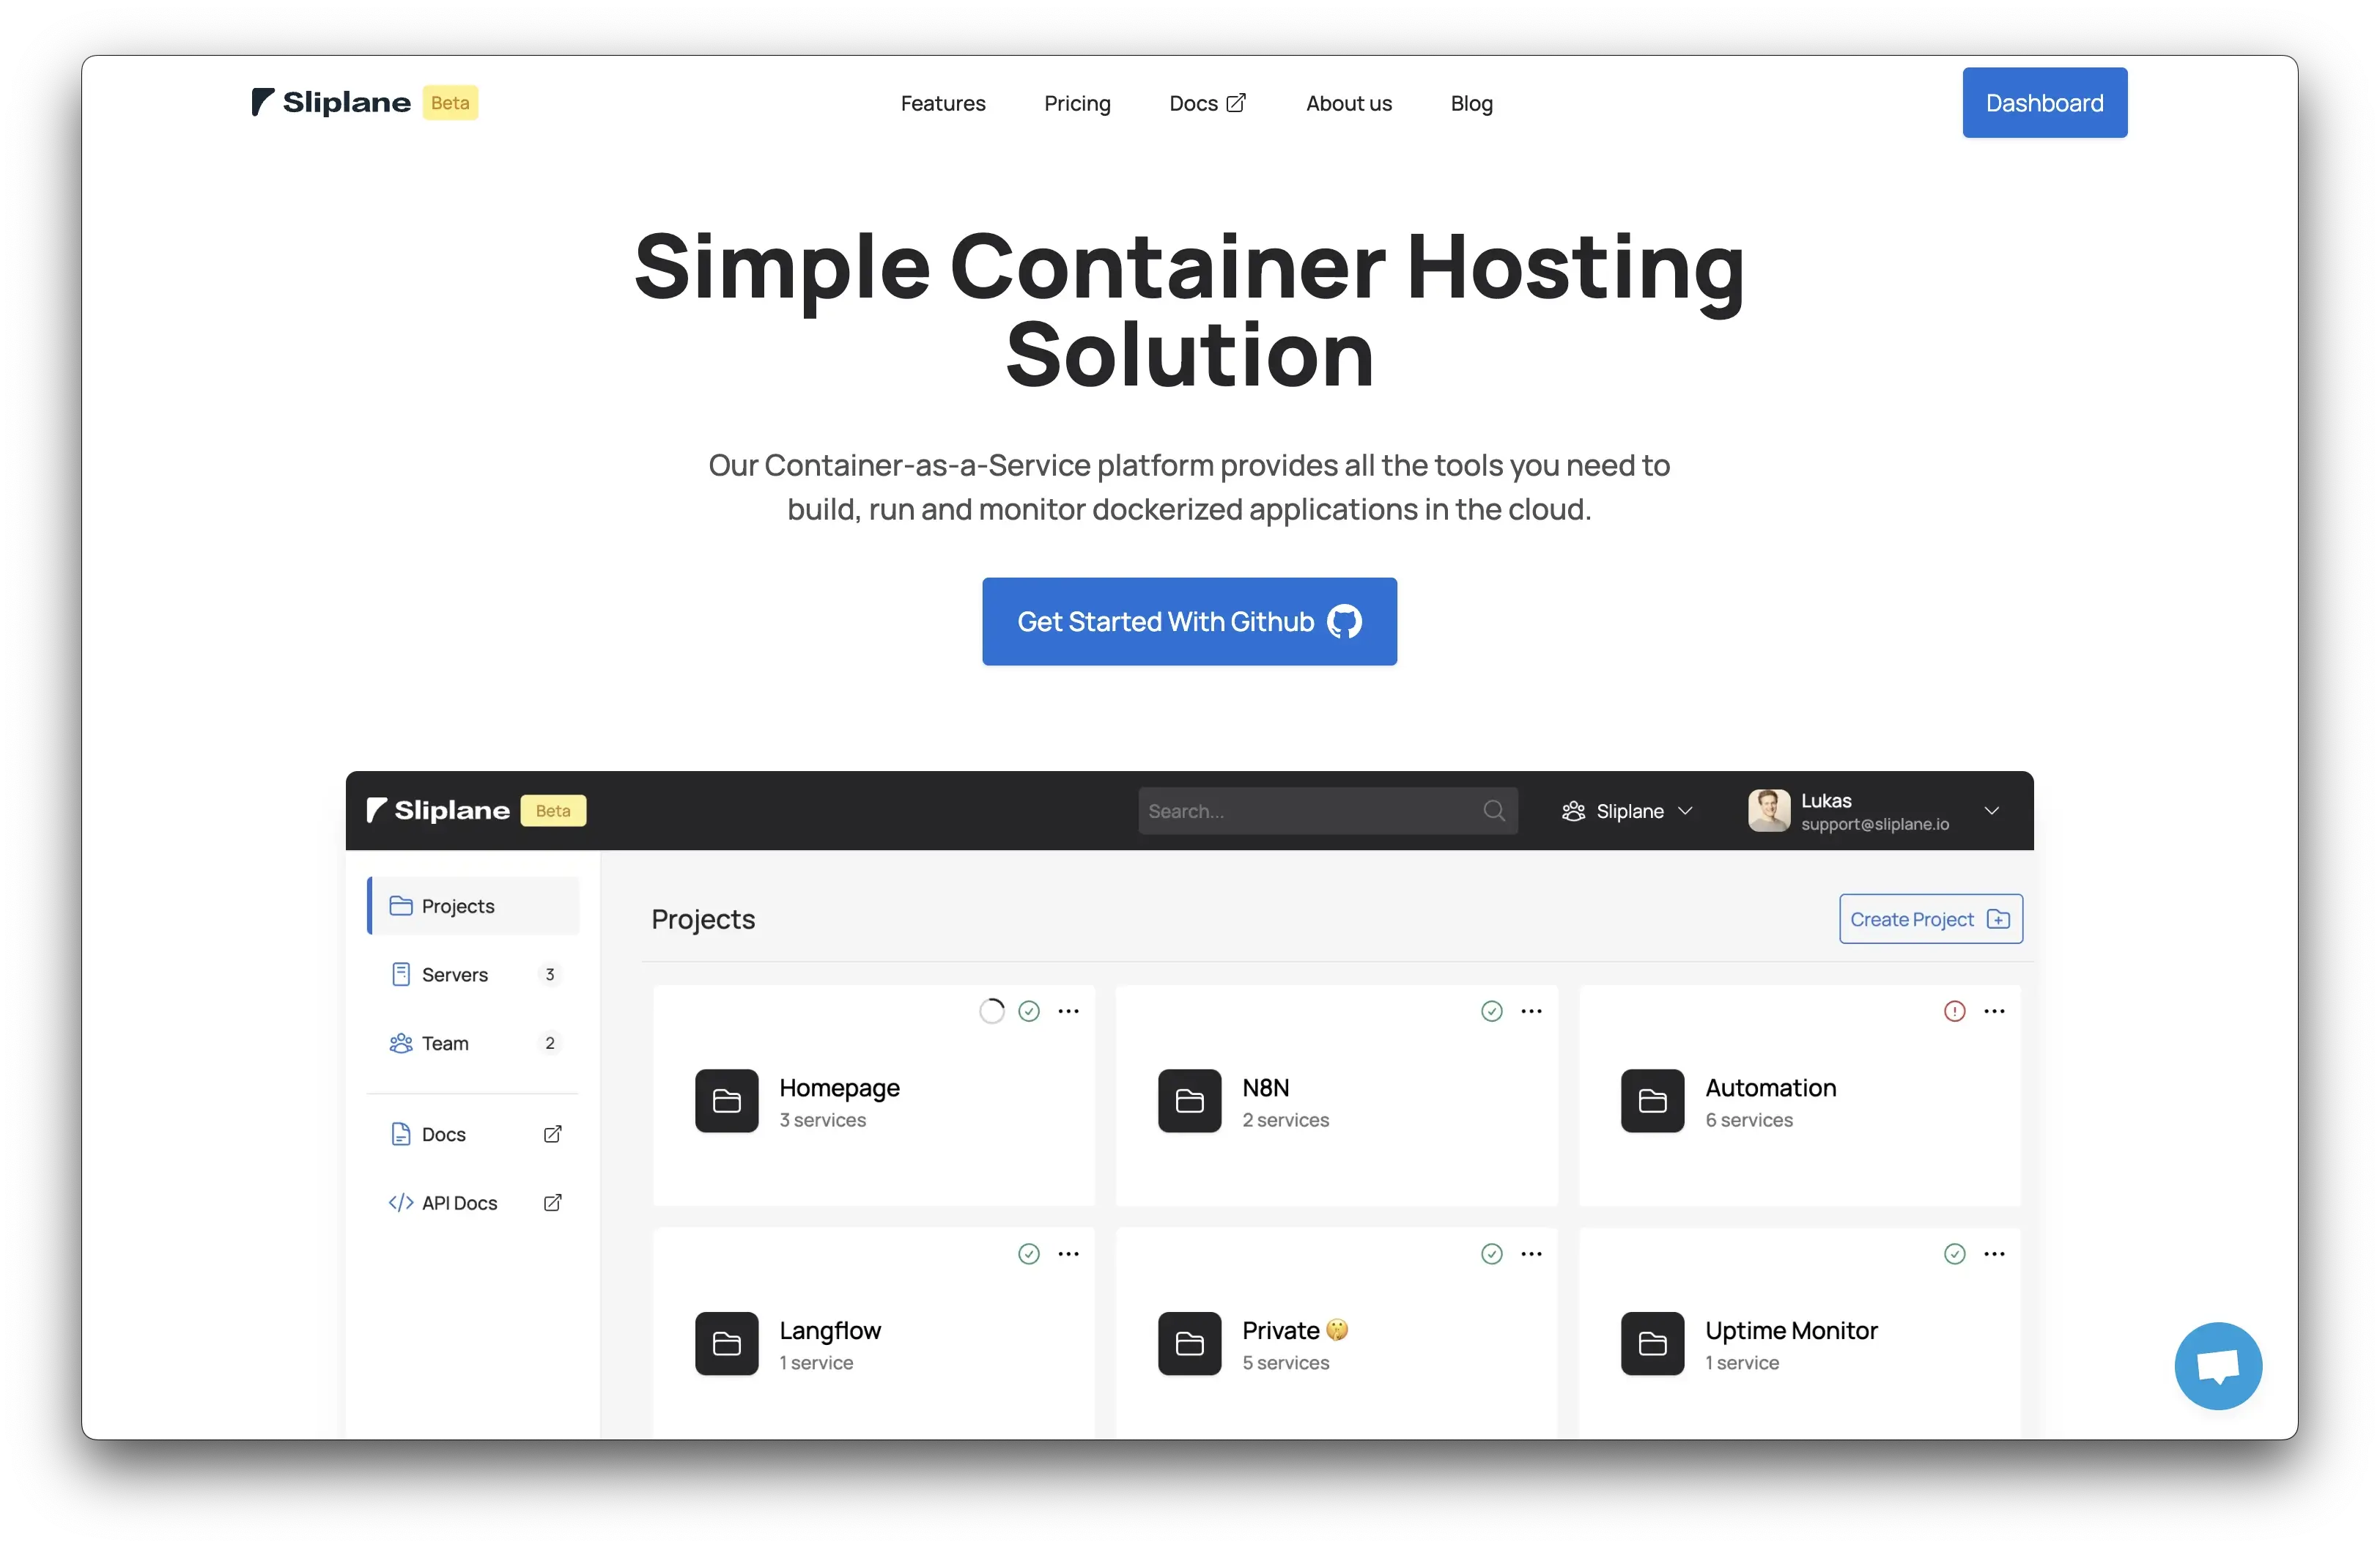The height and width of the screenshot is (1548, 2380).
Task: Open the Projects section in the sidebar
Action: (x=457, y=906)
